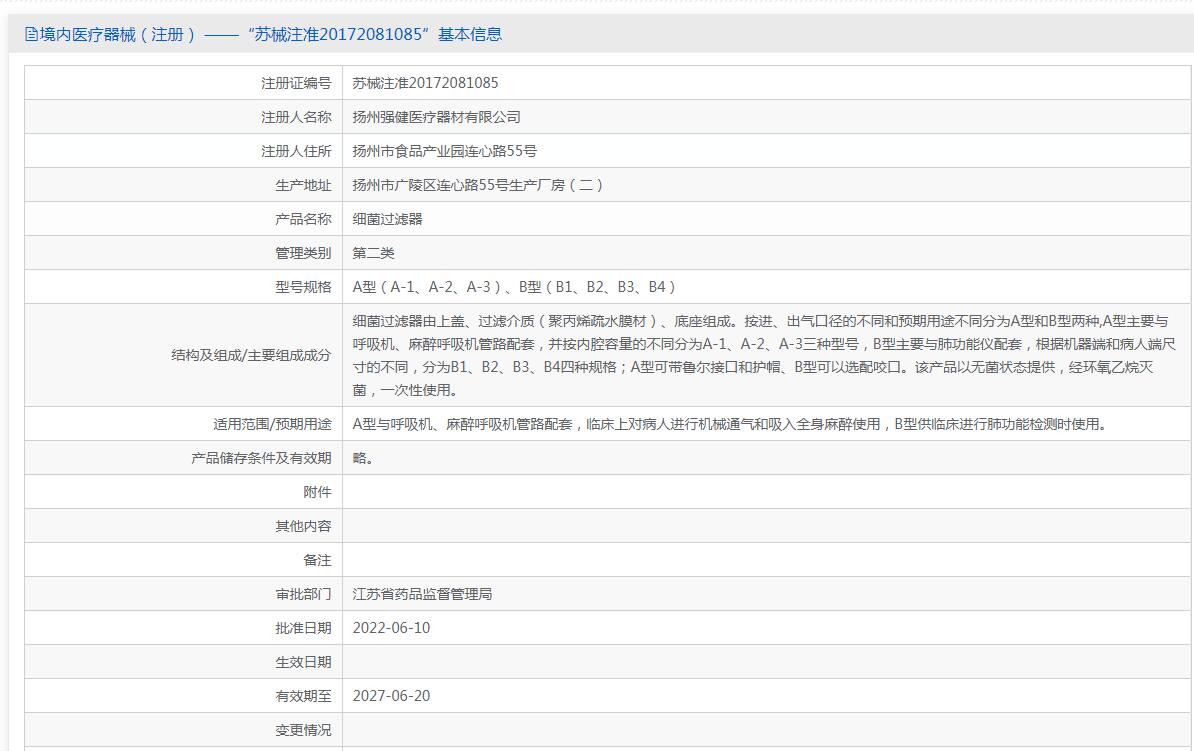The height and width of the screenshot is (751, 1194).
Task: Click production address 扬州市广陵区连心路55号生产厂房（二）
Action: click(478, 185)
